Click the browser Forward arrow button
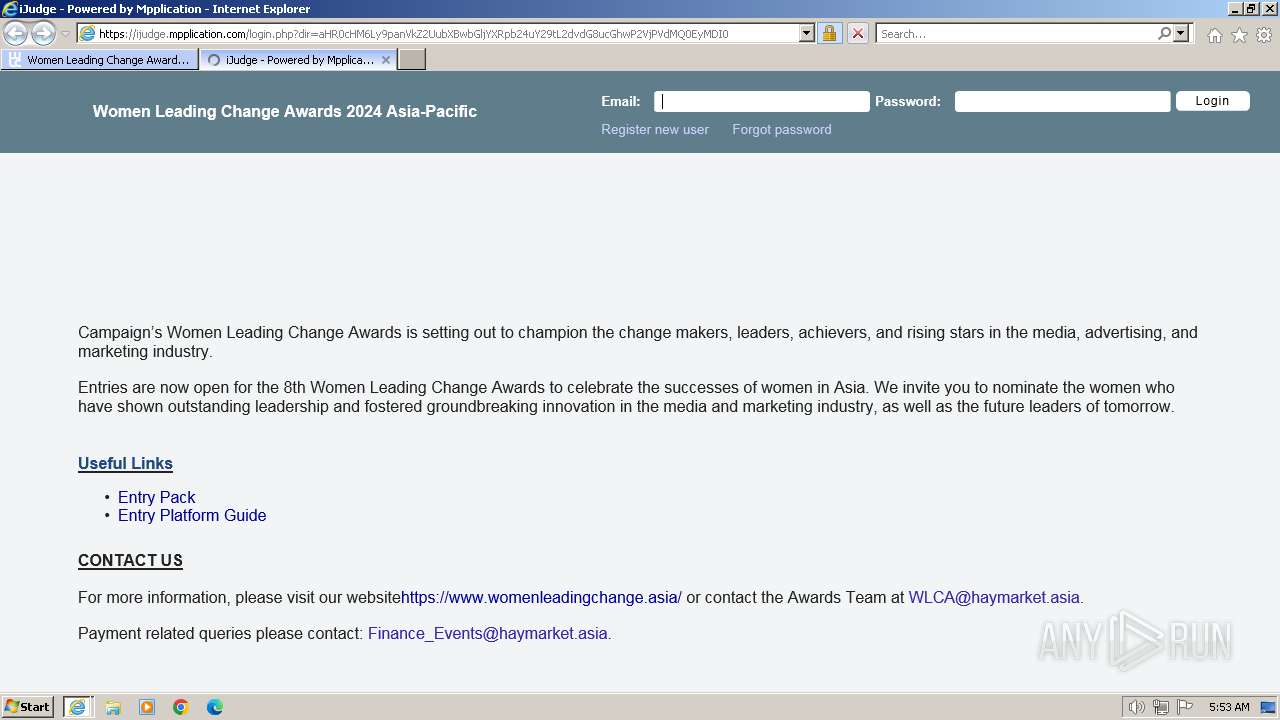This screenshot has height=720, width=1280. click(x=43, y=33)
